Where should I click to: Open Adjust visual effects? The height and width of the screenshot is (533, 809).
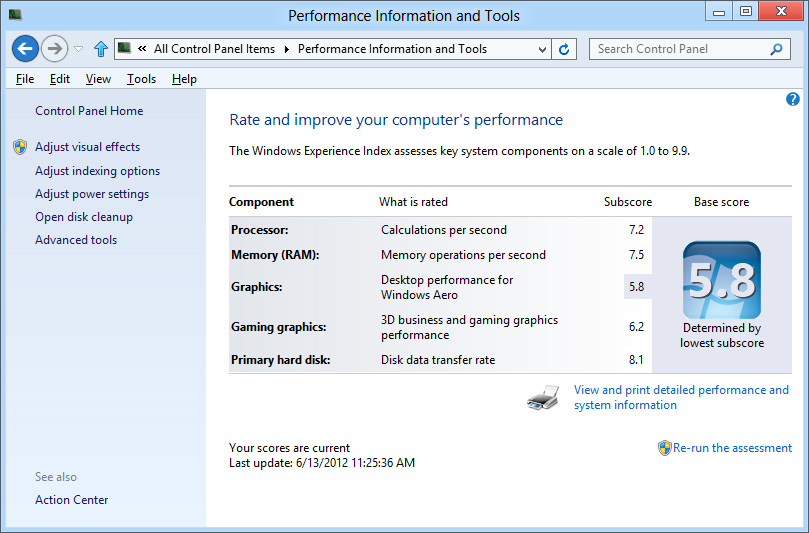(87, 147)
